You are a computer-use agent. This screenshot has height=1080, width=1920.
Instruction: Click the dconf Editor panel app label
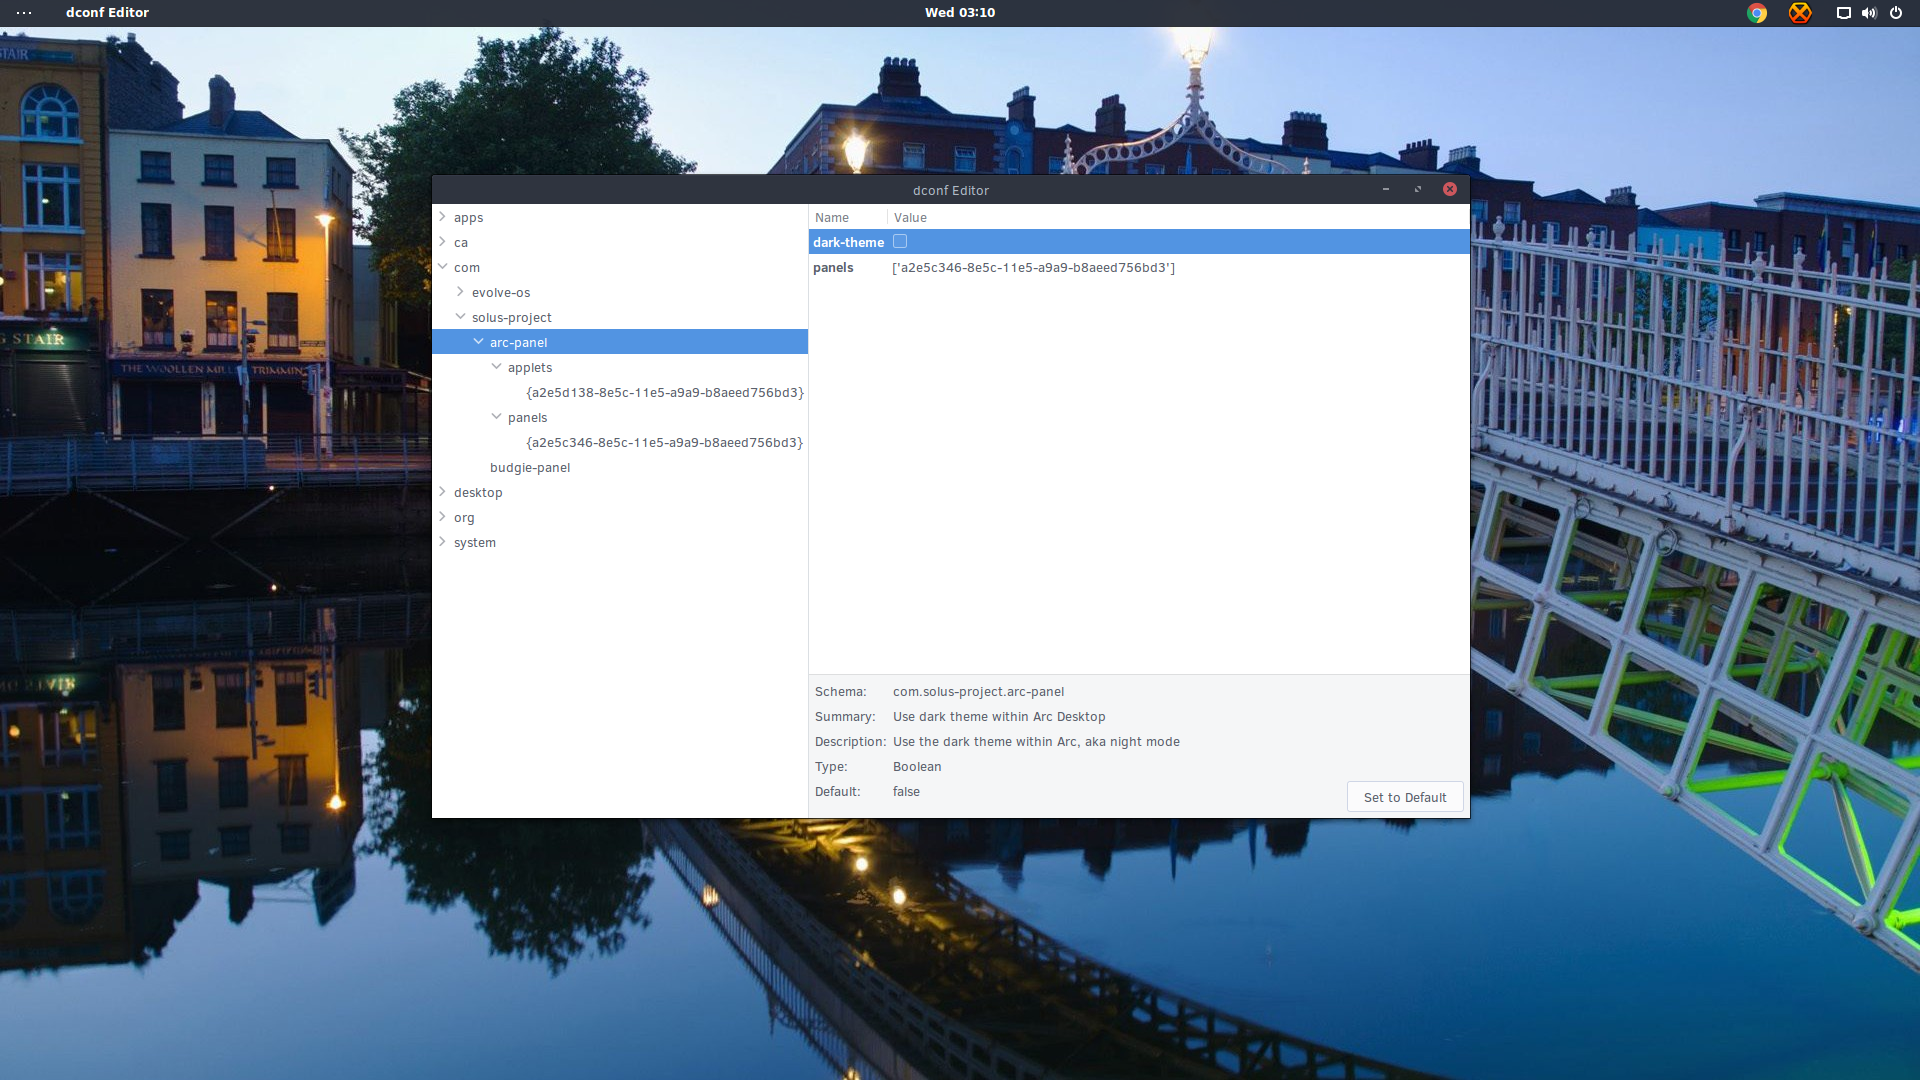[x=107, y=13]
